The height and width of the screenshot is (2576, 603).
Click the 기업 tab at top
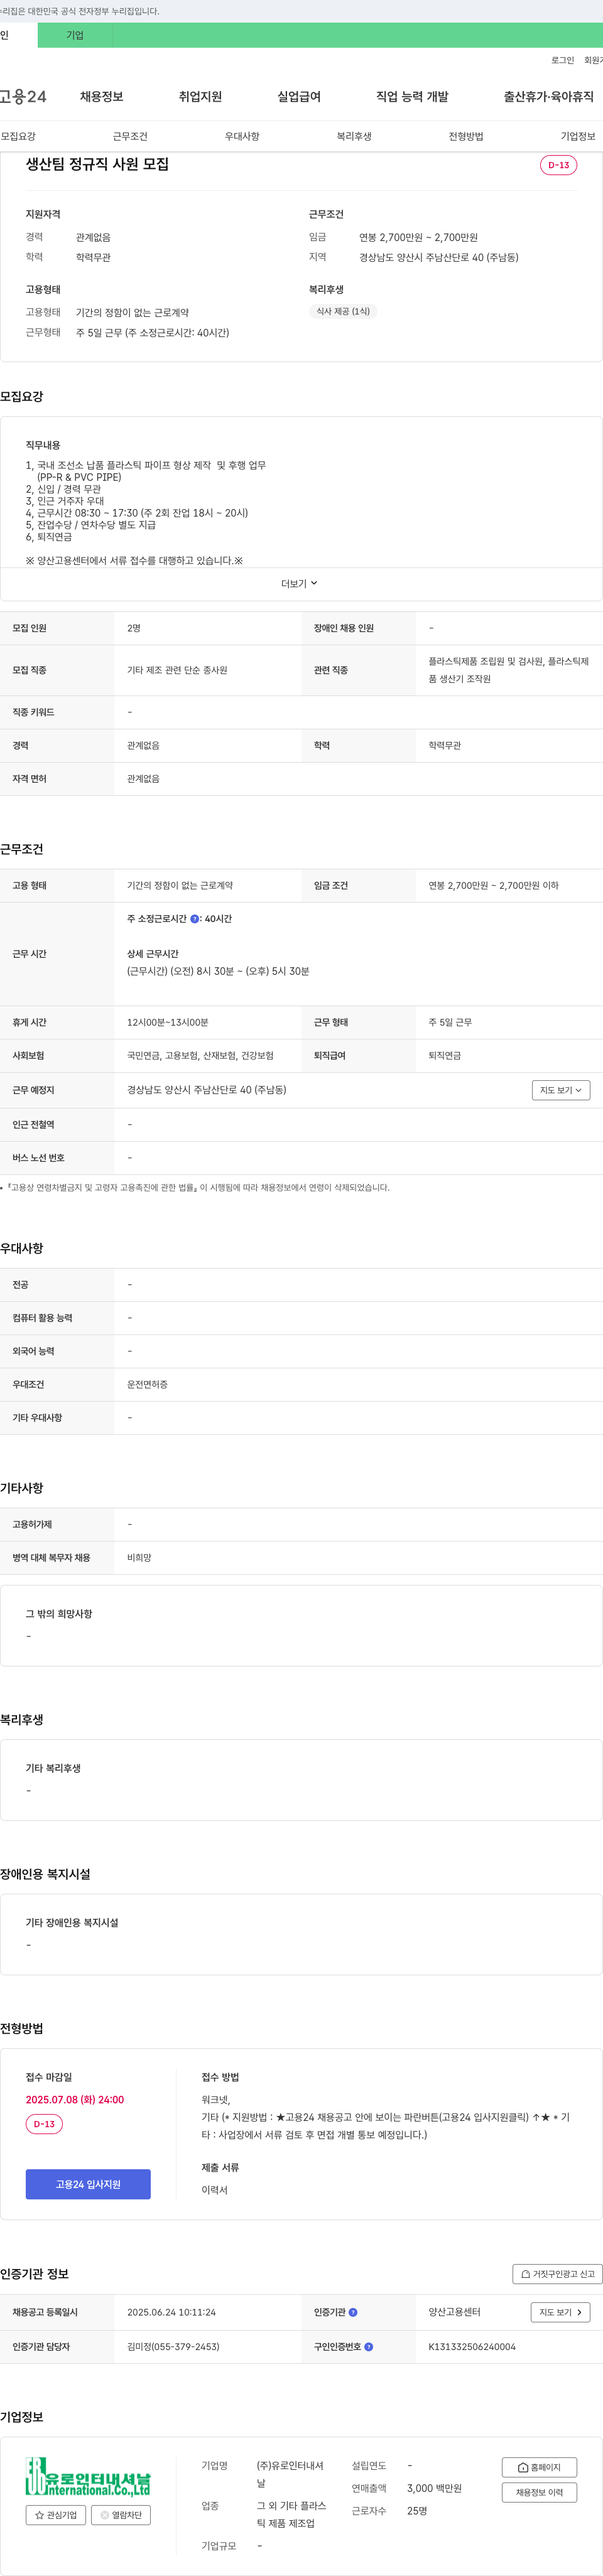click(x=75, y=35)
